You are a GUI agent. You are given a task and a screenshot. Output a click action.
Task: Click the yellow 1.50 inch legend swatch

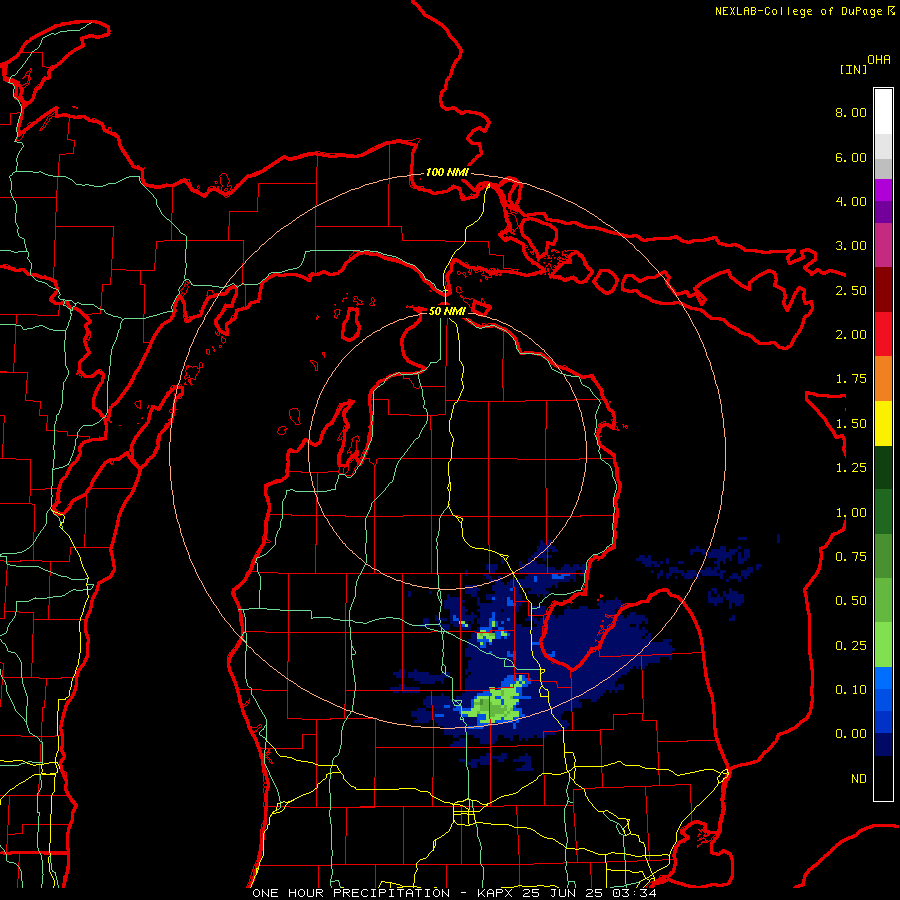pyautogui.click(x=883, y=423)
